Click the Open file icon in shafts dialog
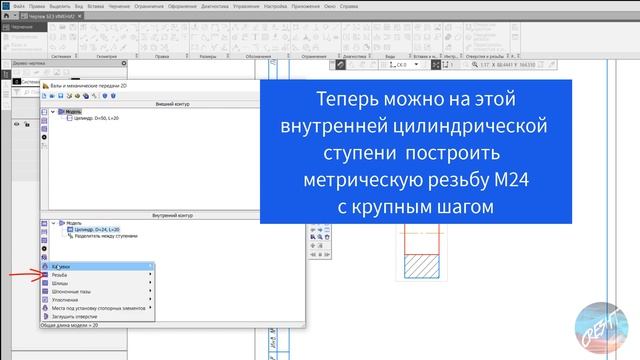 (x=52, y=96)
